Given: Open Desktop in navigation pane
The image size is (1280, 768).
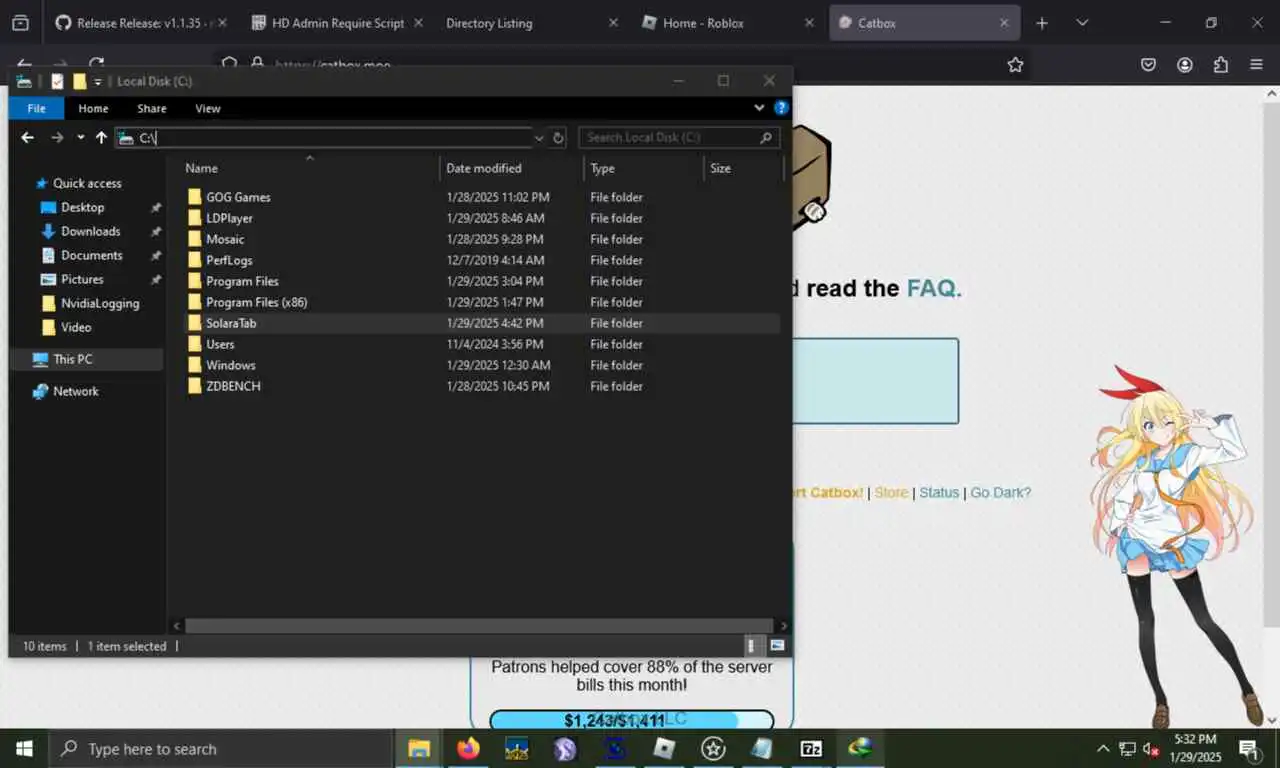Looking at the screenshot, I should (82, 207).
